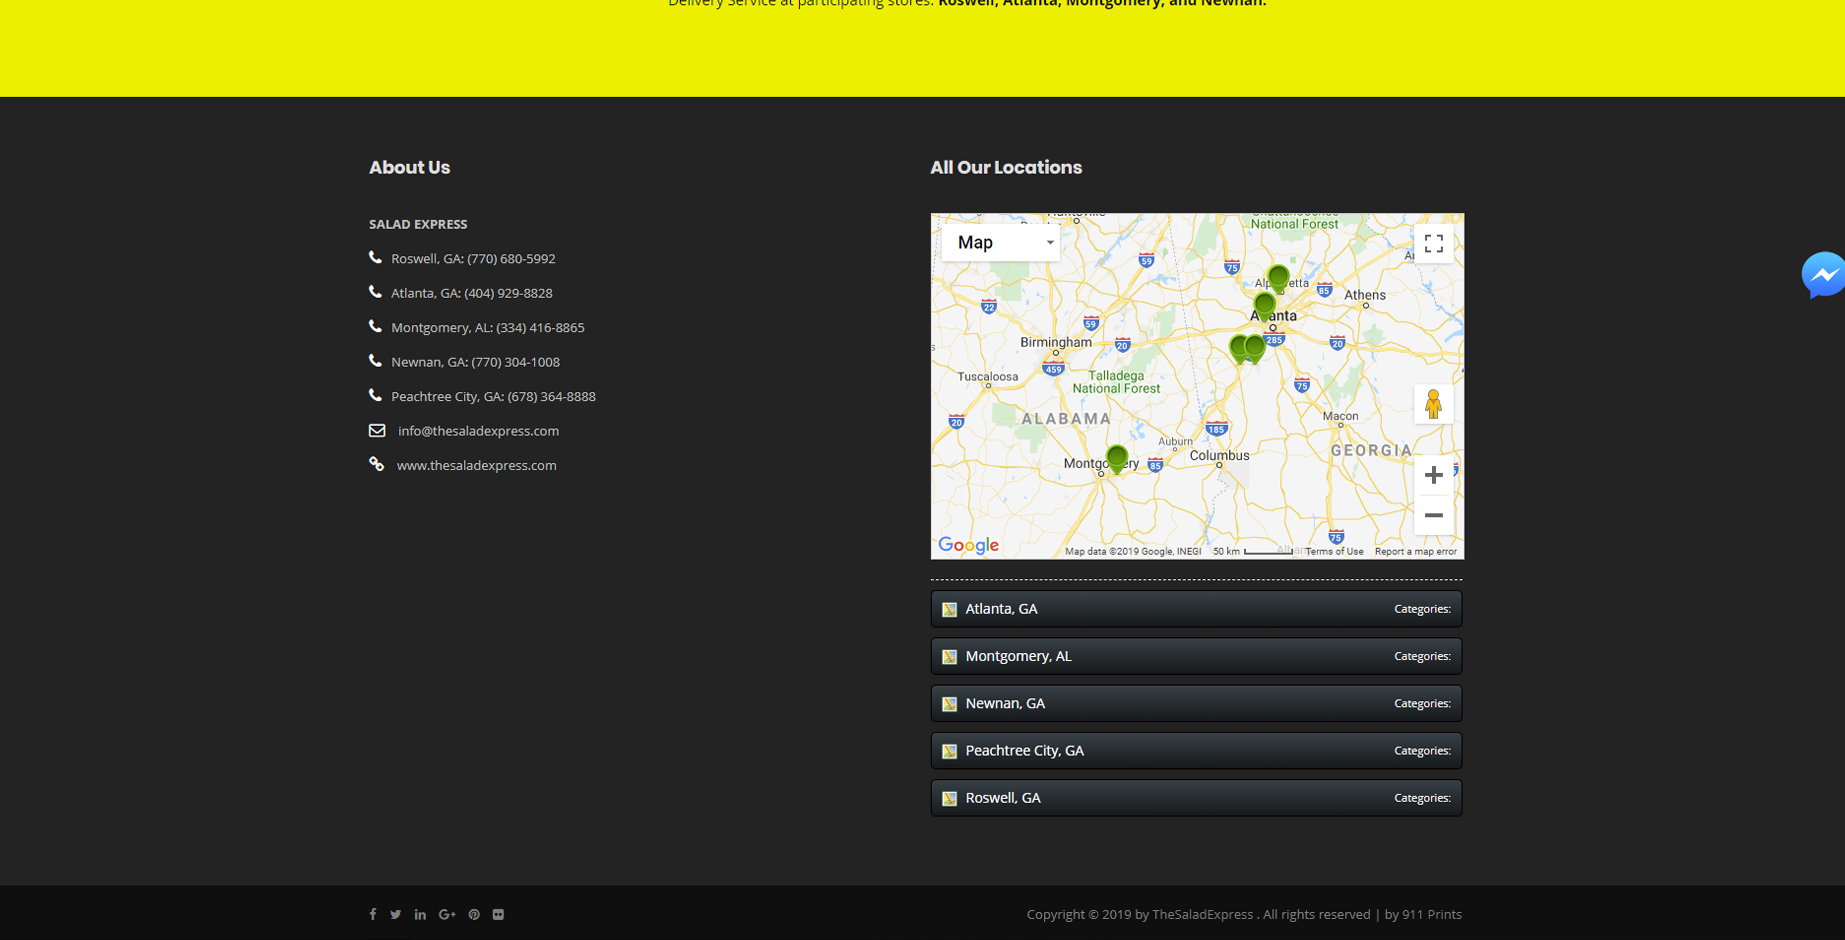Click map icon in Roswell, GA row
Viewport: 1845px width, 940px height.
(950, 798)
